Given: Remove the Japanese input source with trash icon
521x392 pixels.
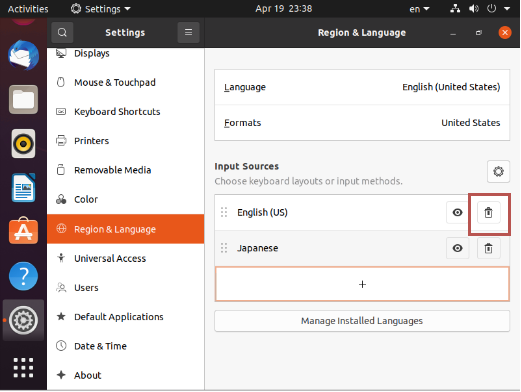Looking at the screenshot, I should [x=488, y=248].
